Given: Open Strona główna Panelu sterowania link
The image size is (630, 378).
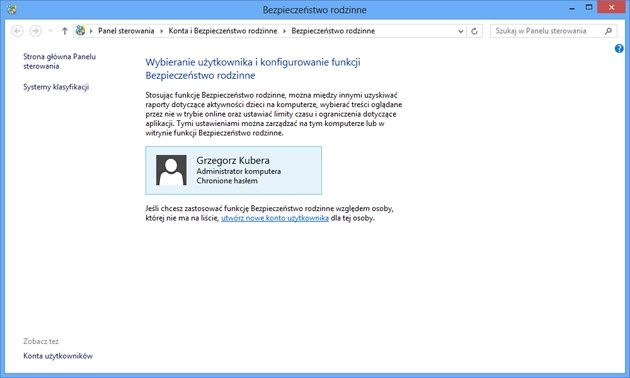Looking at the screenshot, I should pyautogui.click(x=59, y=61).
